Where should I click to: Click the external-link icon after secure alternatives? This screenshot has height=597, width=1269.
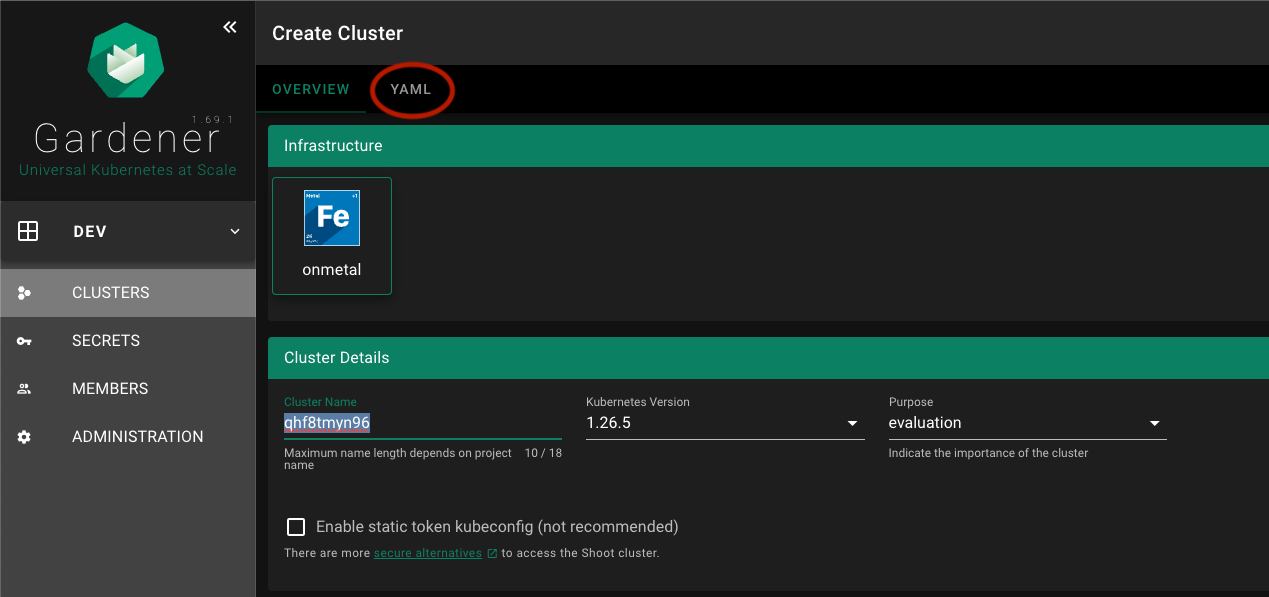492,553
